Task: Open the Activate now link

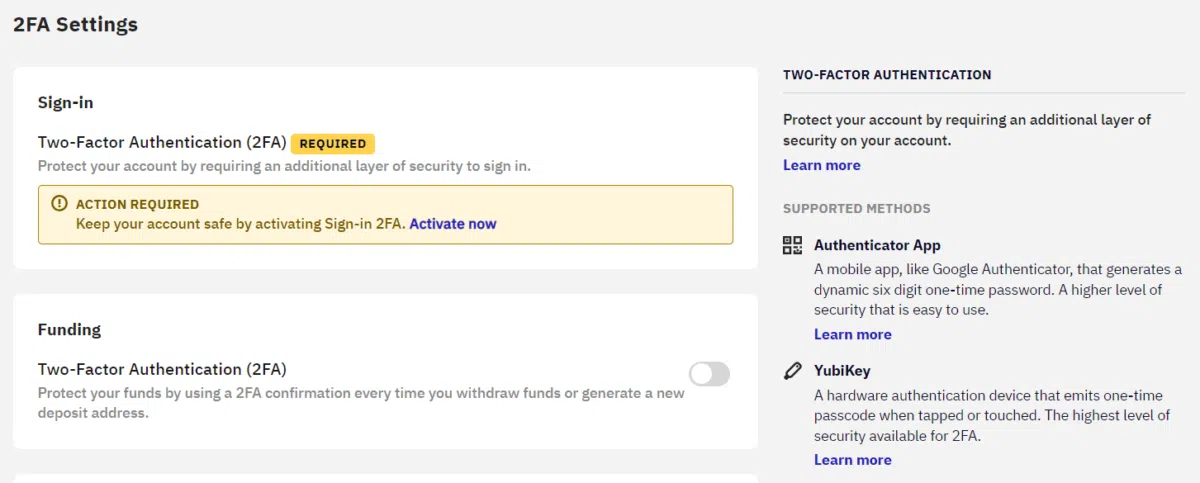Action: pos(453,224)
